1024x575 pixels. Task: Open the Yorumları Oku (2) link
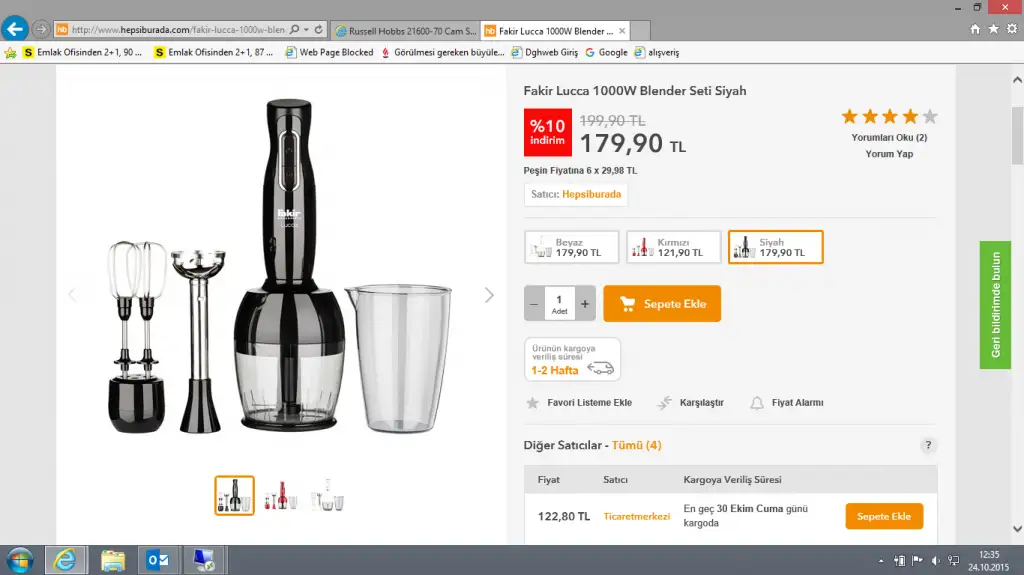pyautogui.click(x=889, y=138)
